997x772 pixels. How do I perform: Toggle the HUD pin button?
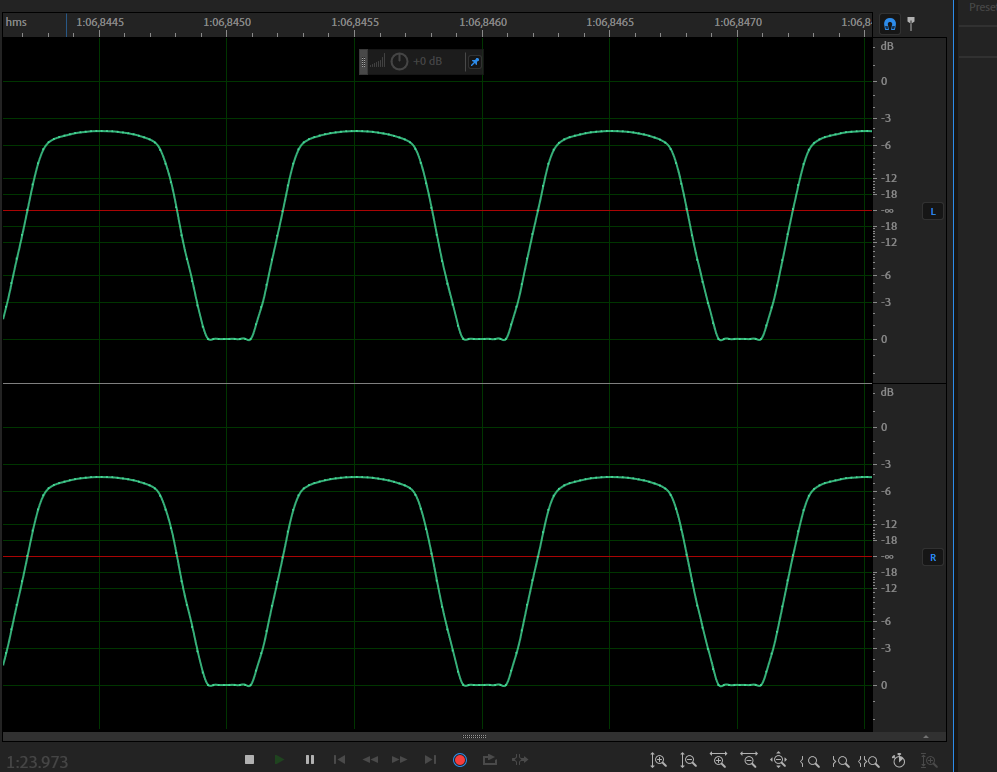[475, 62]
